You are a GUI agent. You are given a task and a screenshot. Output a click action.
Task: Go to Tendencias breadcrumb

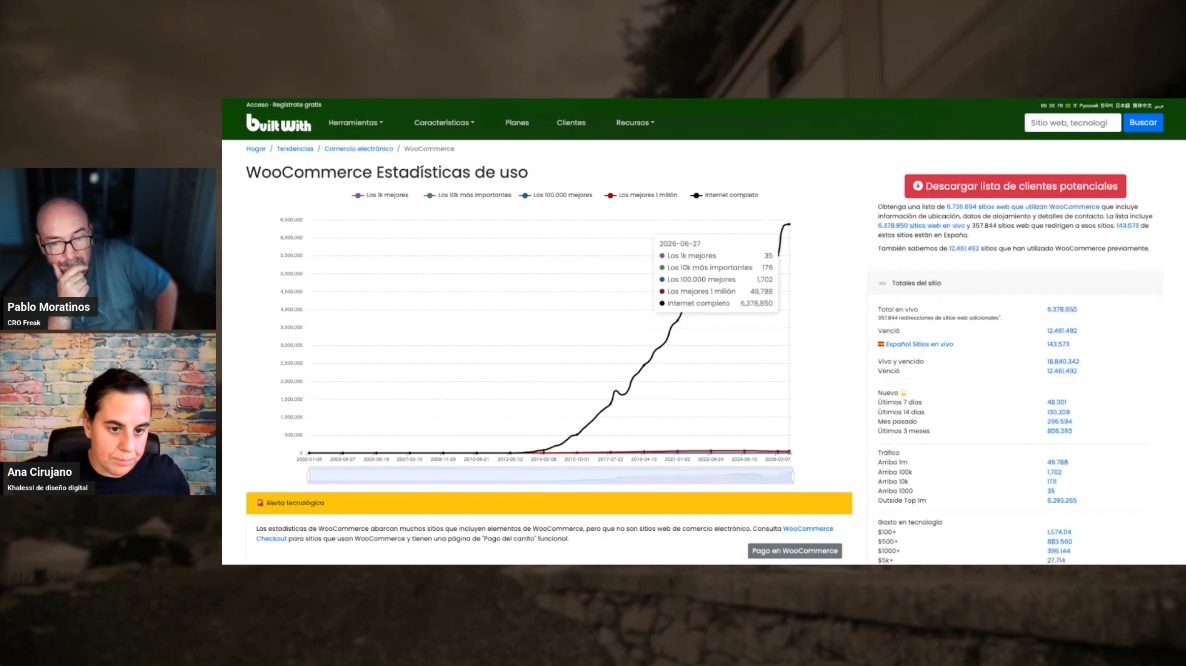coord(295,149)
